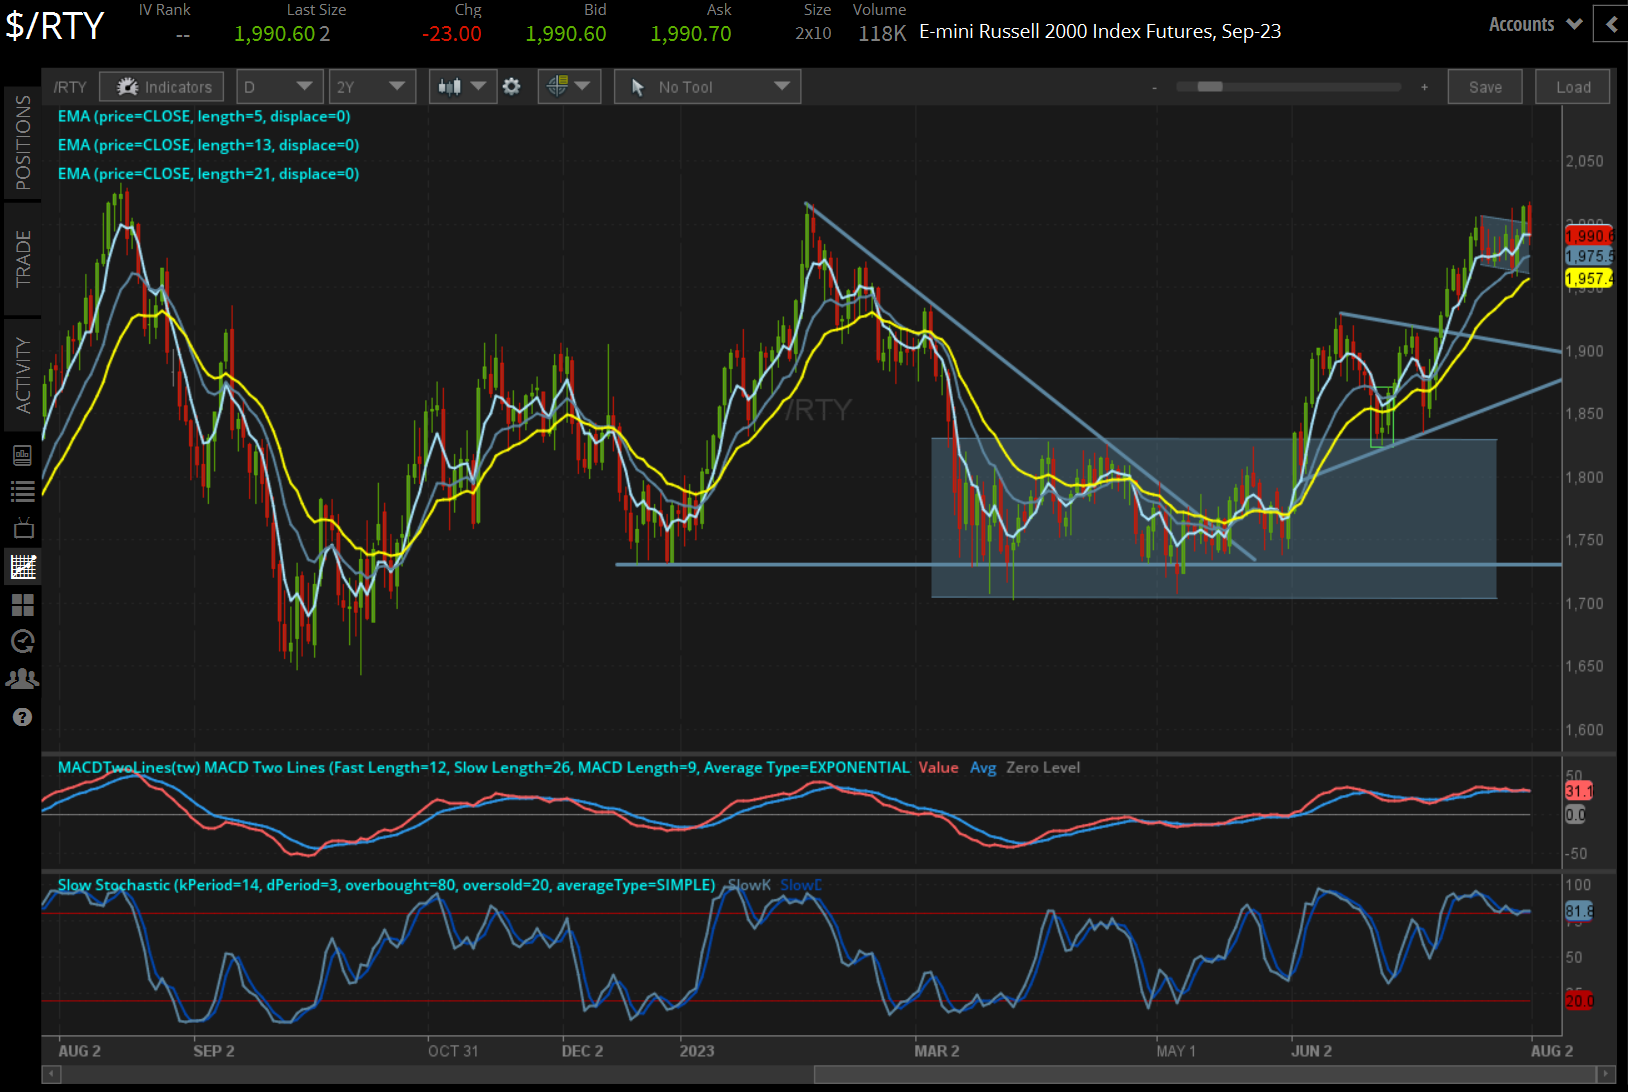Open the Indicators panel
This screenshot has width=1628, height=1092.
[x=162, y=87]
